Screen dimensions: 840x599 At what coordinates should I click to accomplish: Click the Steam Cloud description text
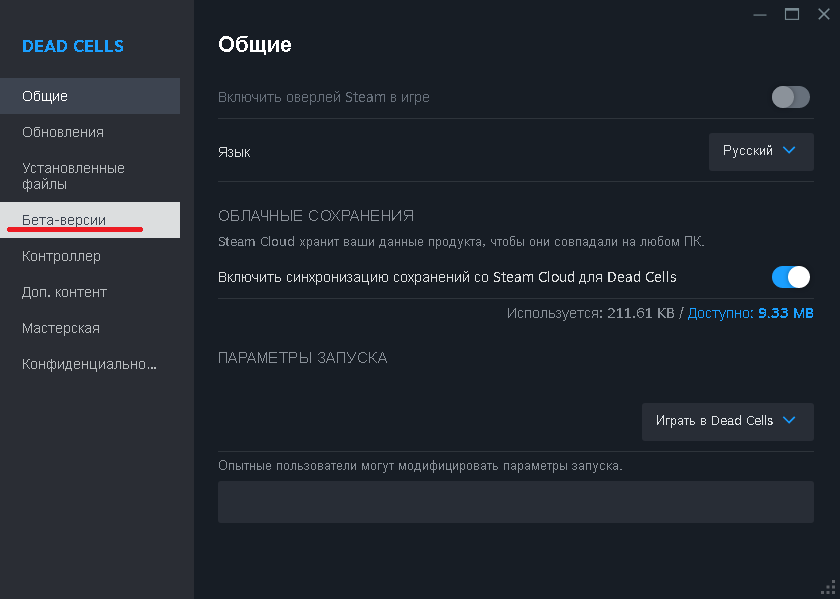461,242
